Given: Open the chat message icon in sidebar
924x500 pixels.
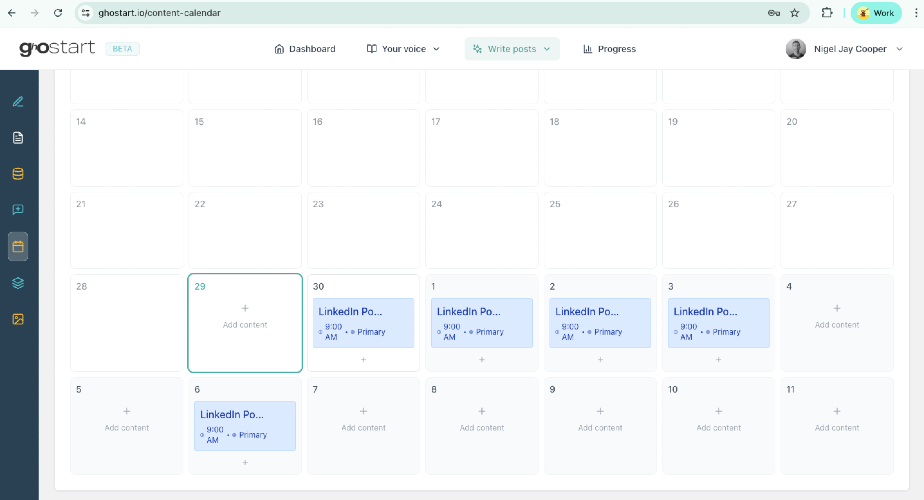Looking at the screenshot, I should (18, 210).
